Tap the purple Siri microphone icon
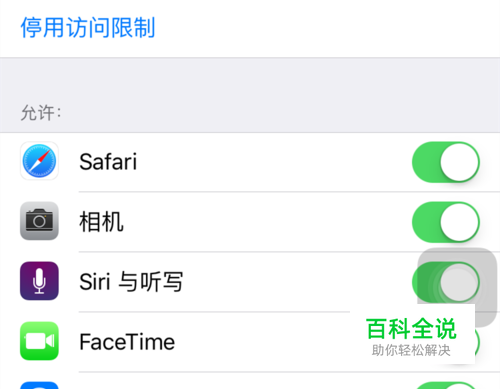This screenshot has height=389, width=500. [x=39, y=281]
